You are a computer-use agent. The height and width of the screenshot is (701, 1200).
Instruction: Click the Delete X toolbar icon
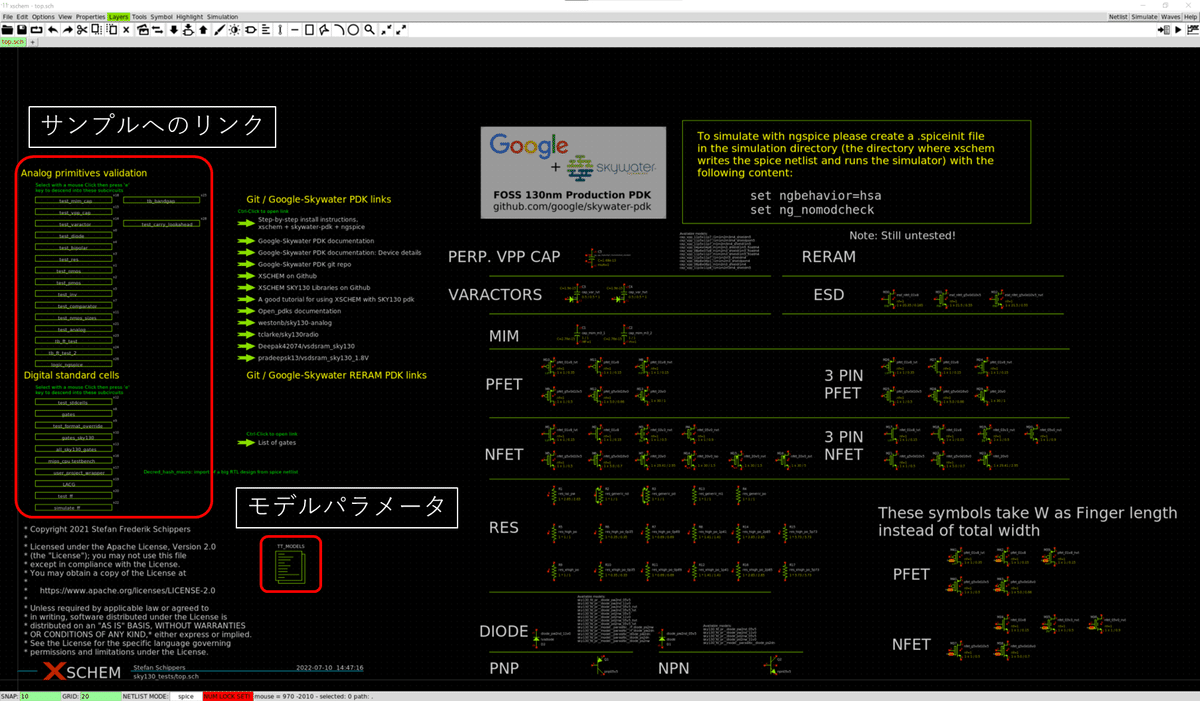tap(126, 30)
